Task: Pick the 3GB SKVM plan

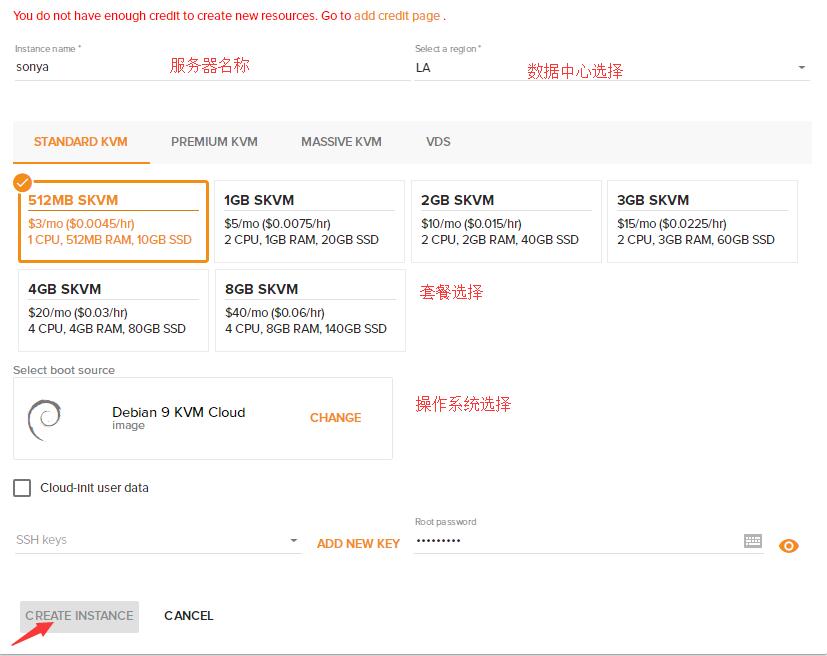Action: pos(702,221)
